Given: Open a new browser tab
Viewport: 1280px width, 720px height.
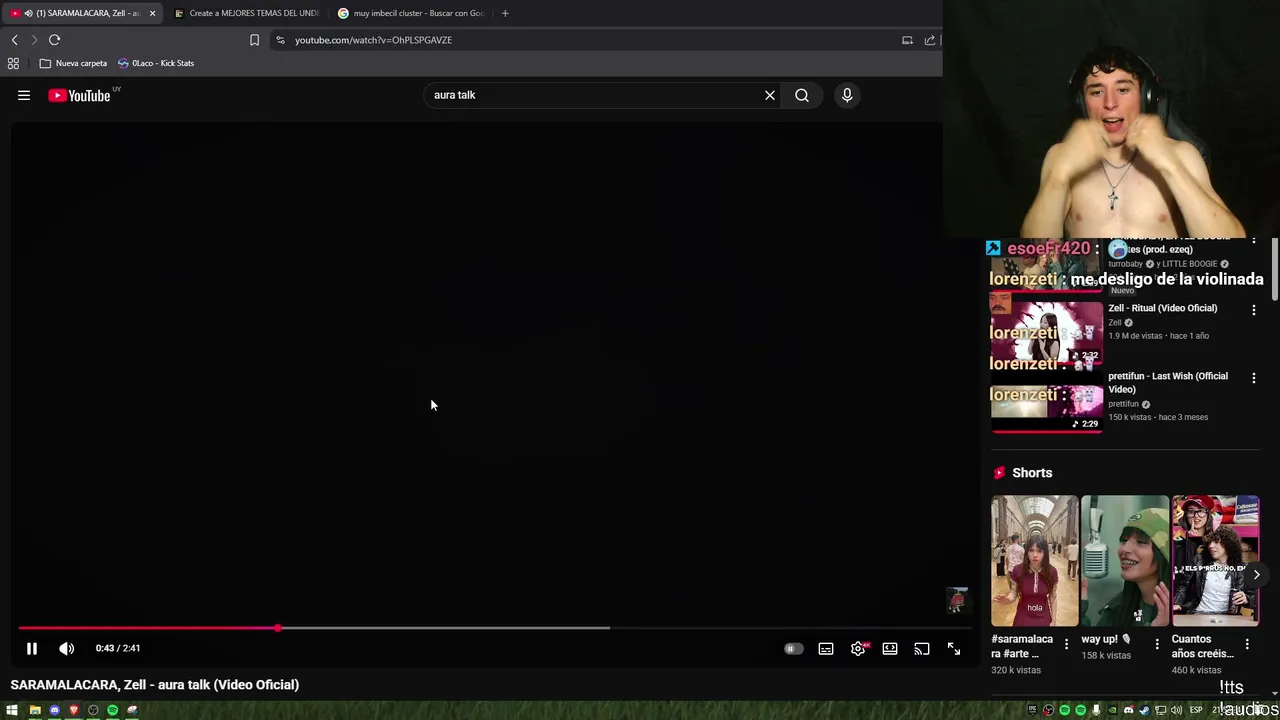Looking at the screenshot, I should click(505, 13).
